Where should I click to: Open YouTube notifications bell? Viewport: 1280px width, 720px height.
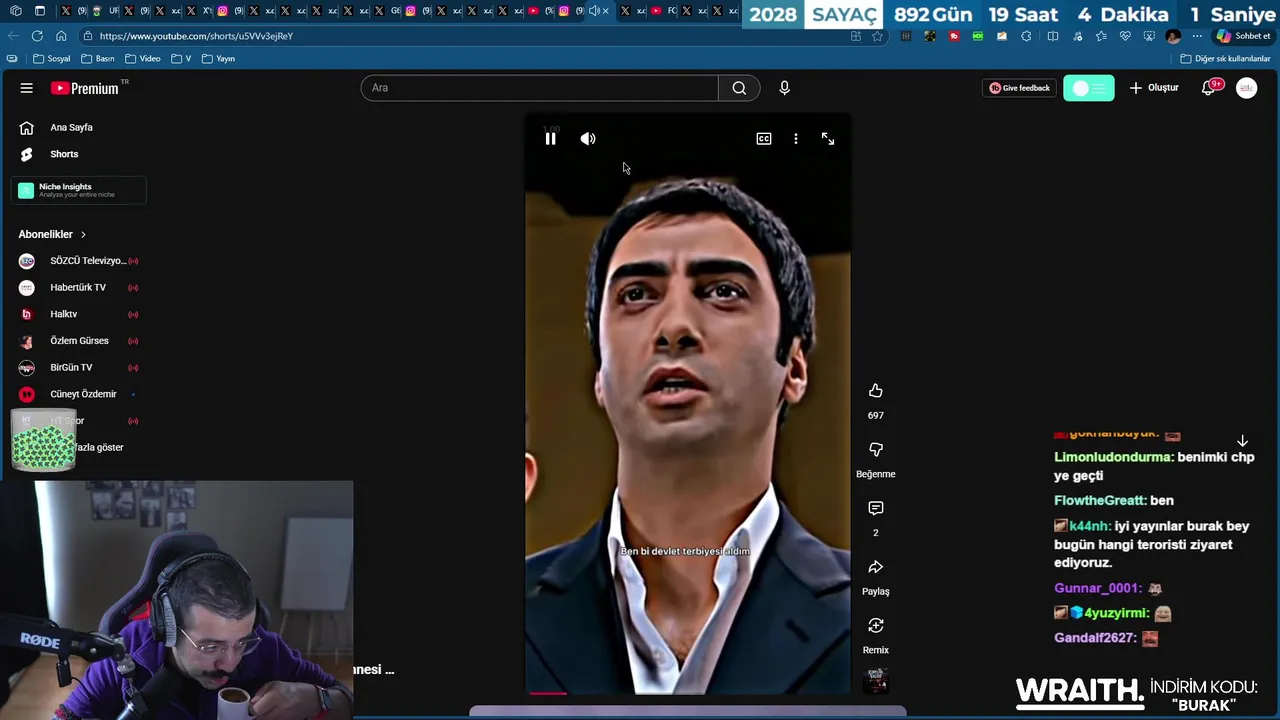(x=1209, y=88)
